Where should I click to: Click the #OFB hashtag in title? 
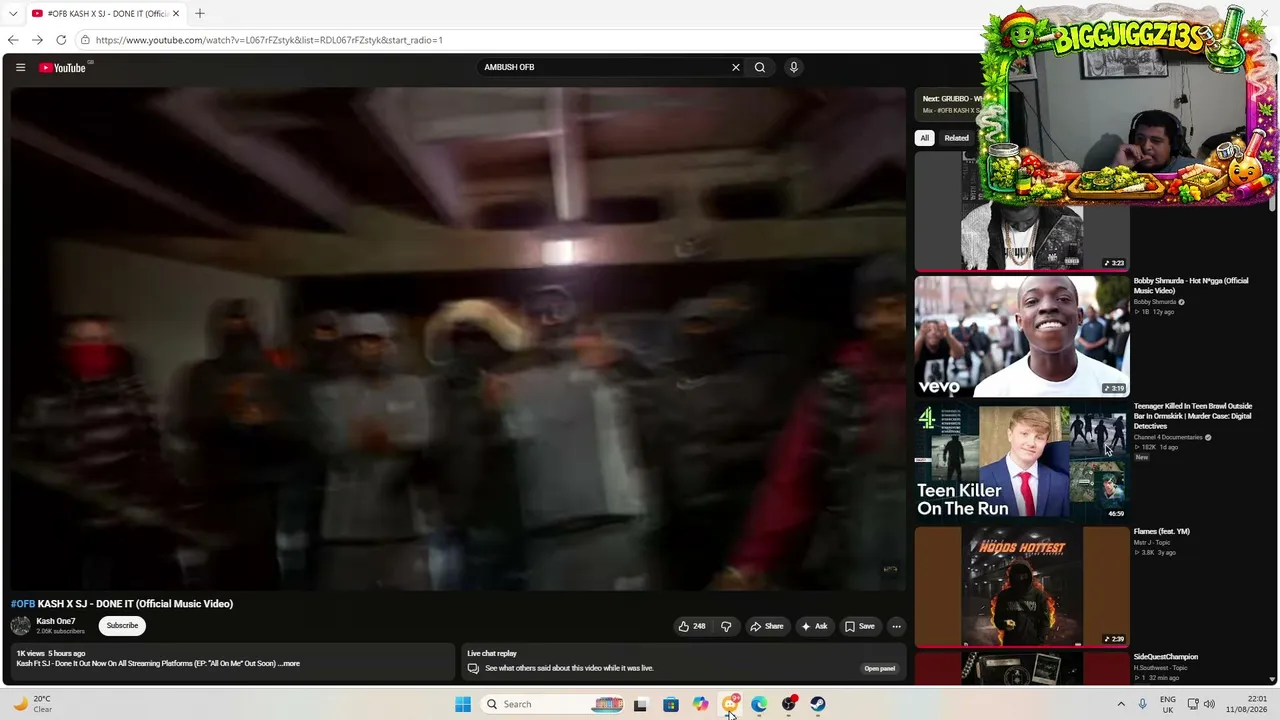[x=23, y=604]
